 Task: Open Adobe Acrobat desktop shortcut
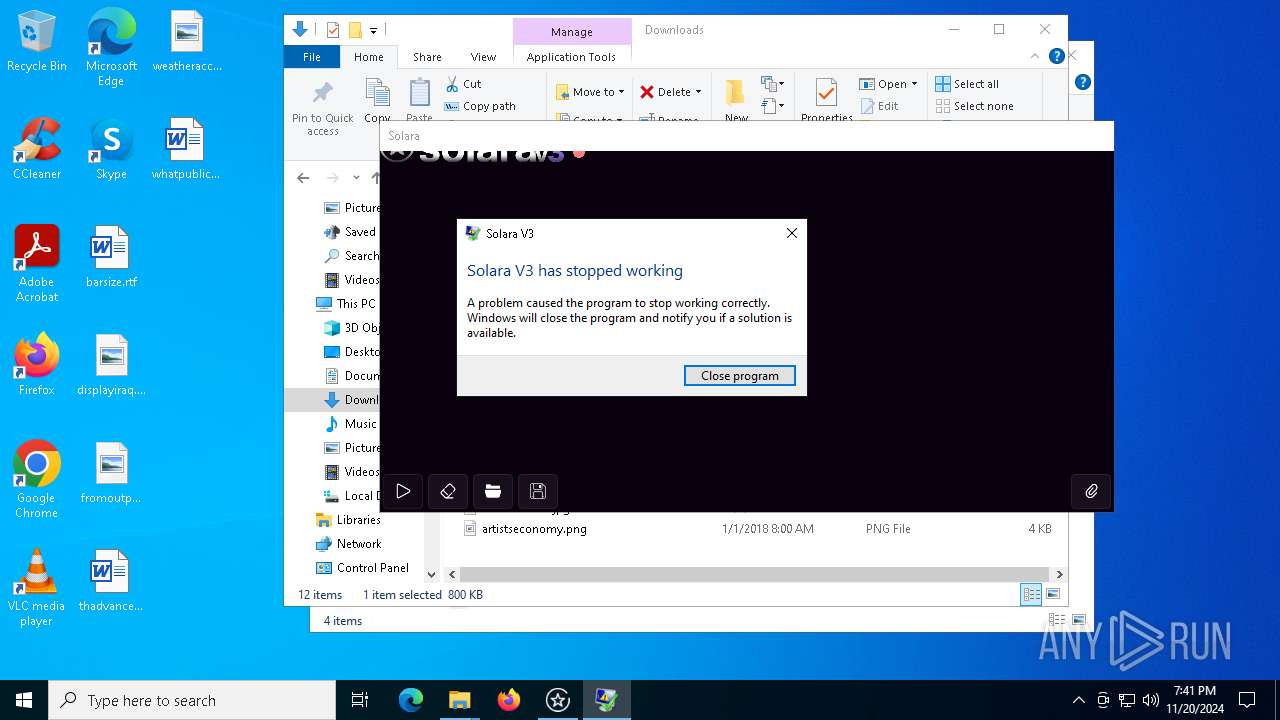pos(37,264)
